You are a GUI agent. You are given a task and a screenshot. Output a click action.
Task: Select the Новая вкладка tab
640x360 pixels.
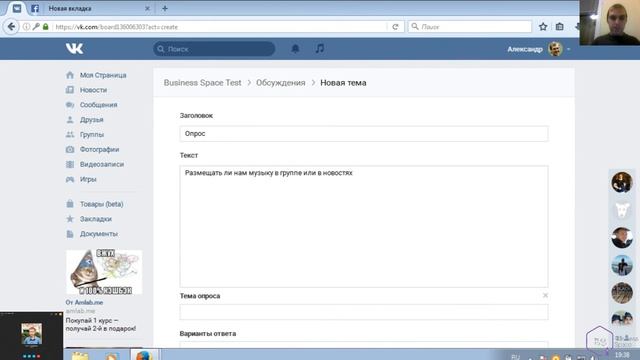[98, 8]
